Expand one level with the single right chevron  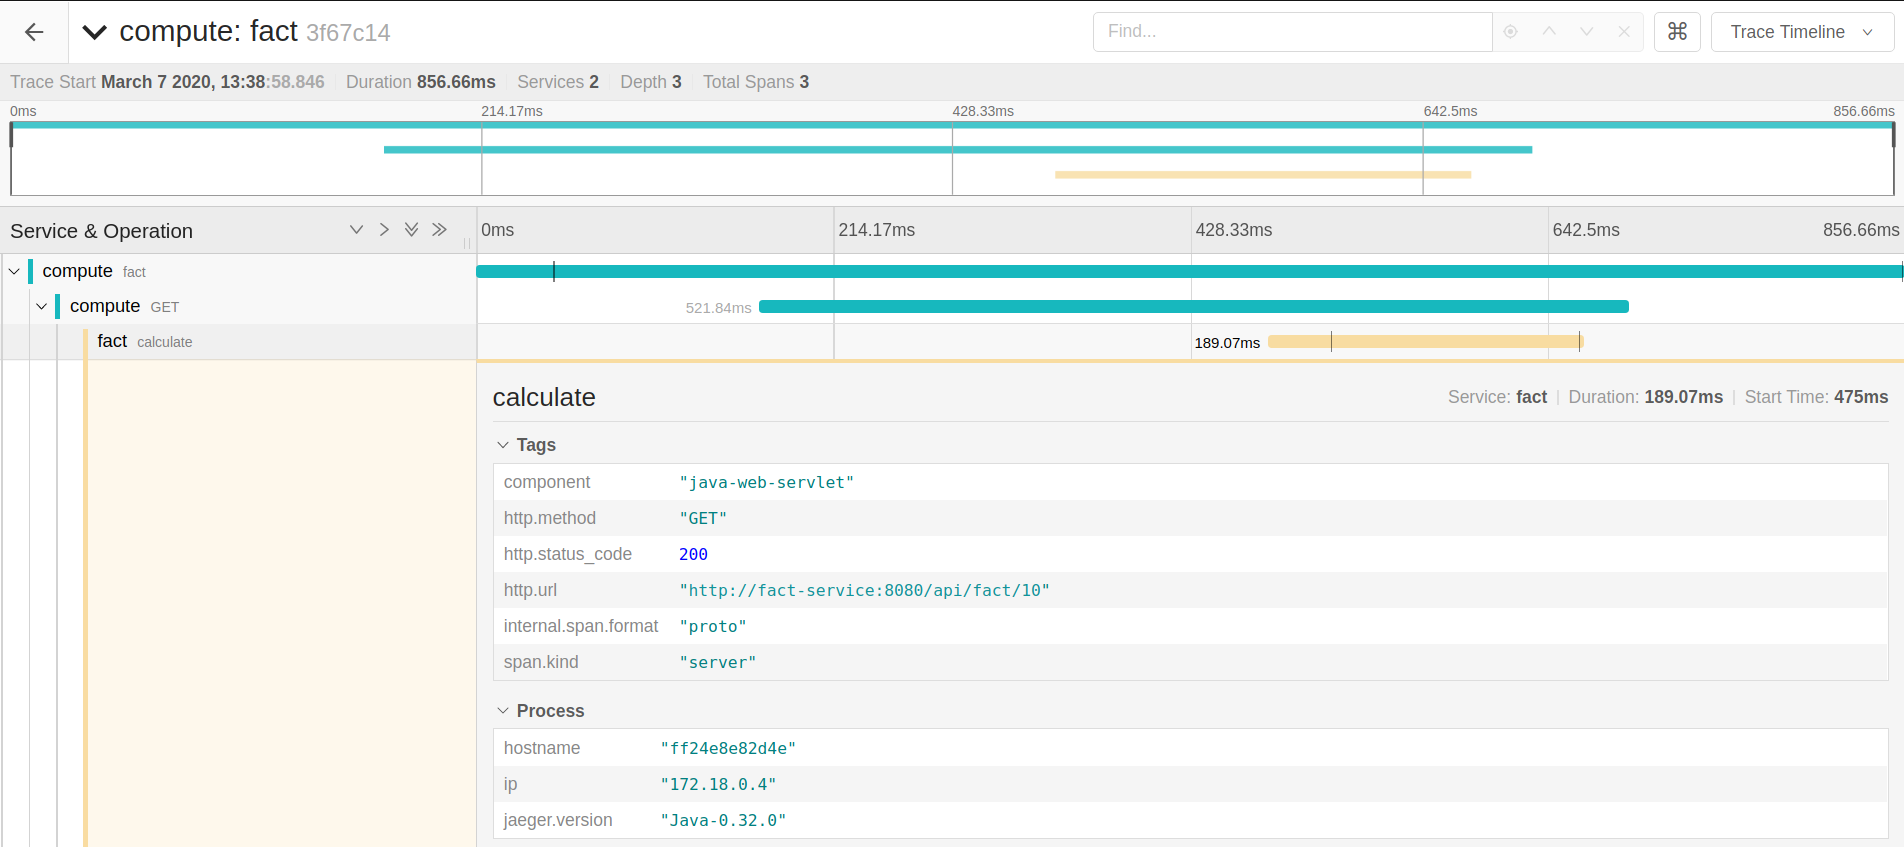point(384,230)
